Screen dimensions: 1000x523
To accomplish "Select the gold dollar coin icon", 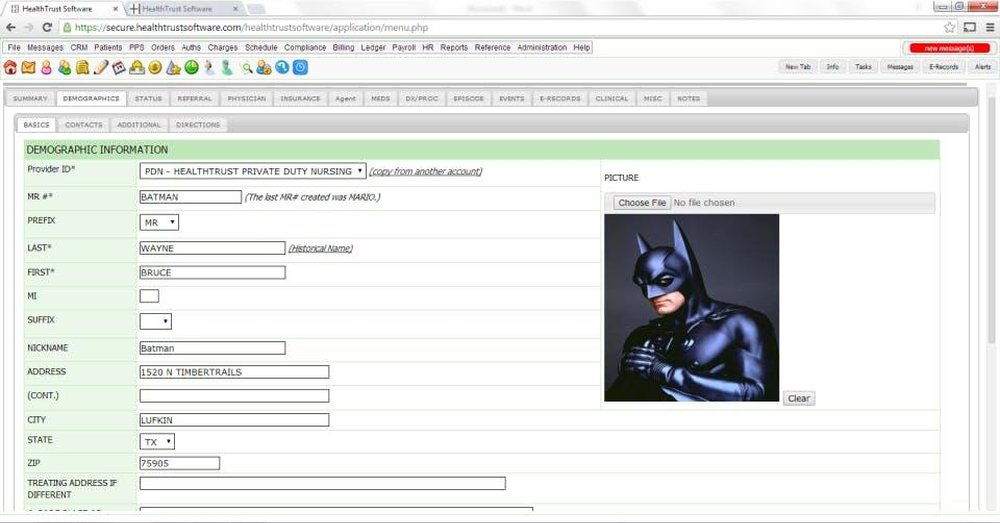I will pos(155,68).
